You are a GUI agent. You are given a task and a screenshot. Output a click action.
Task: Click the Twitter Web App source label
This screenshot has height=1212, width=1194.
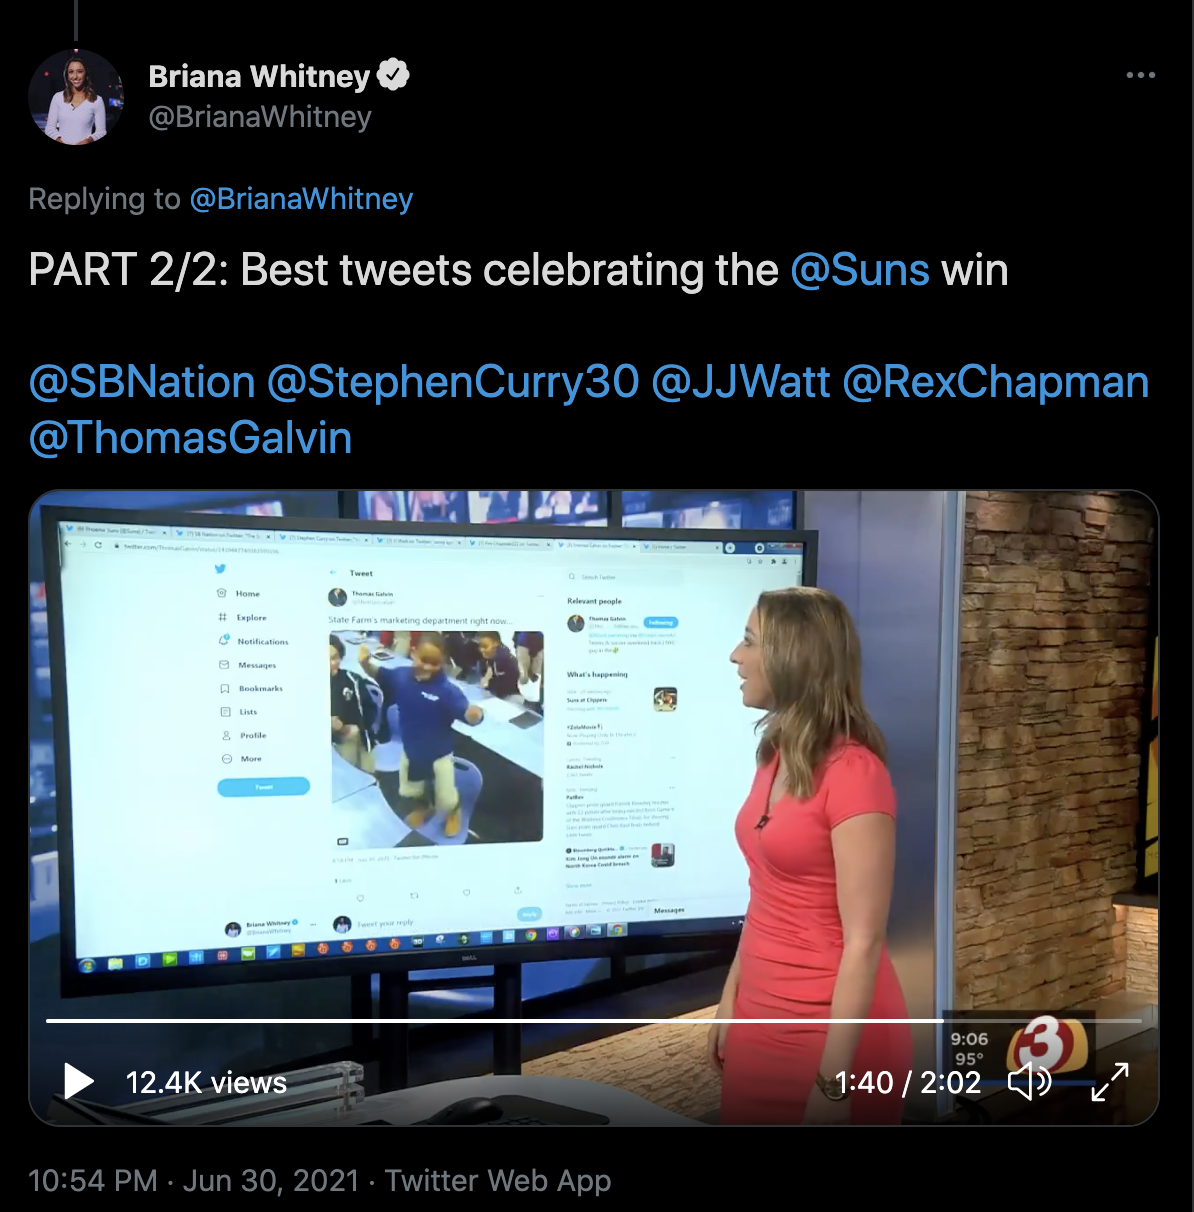(x=498, y=1181)
